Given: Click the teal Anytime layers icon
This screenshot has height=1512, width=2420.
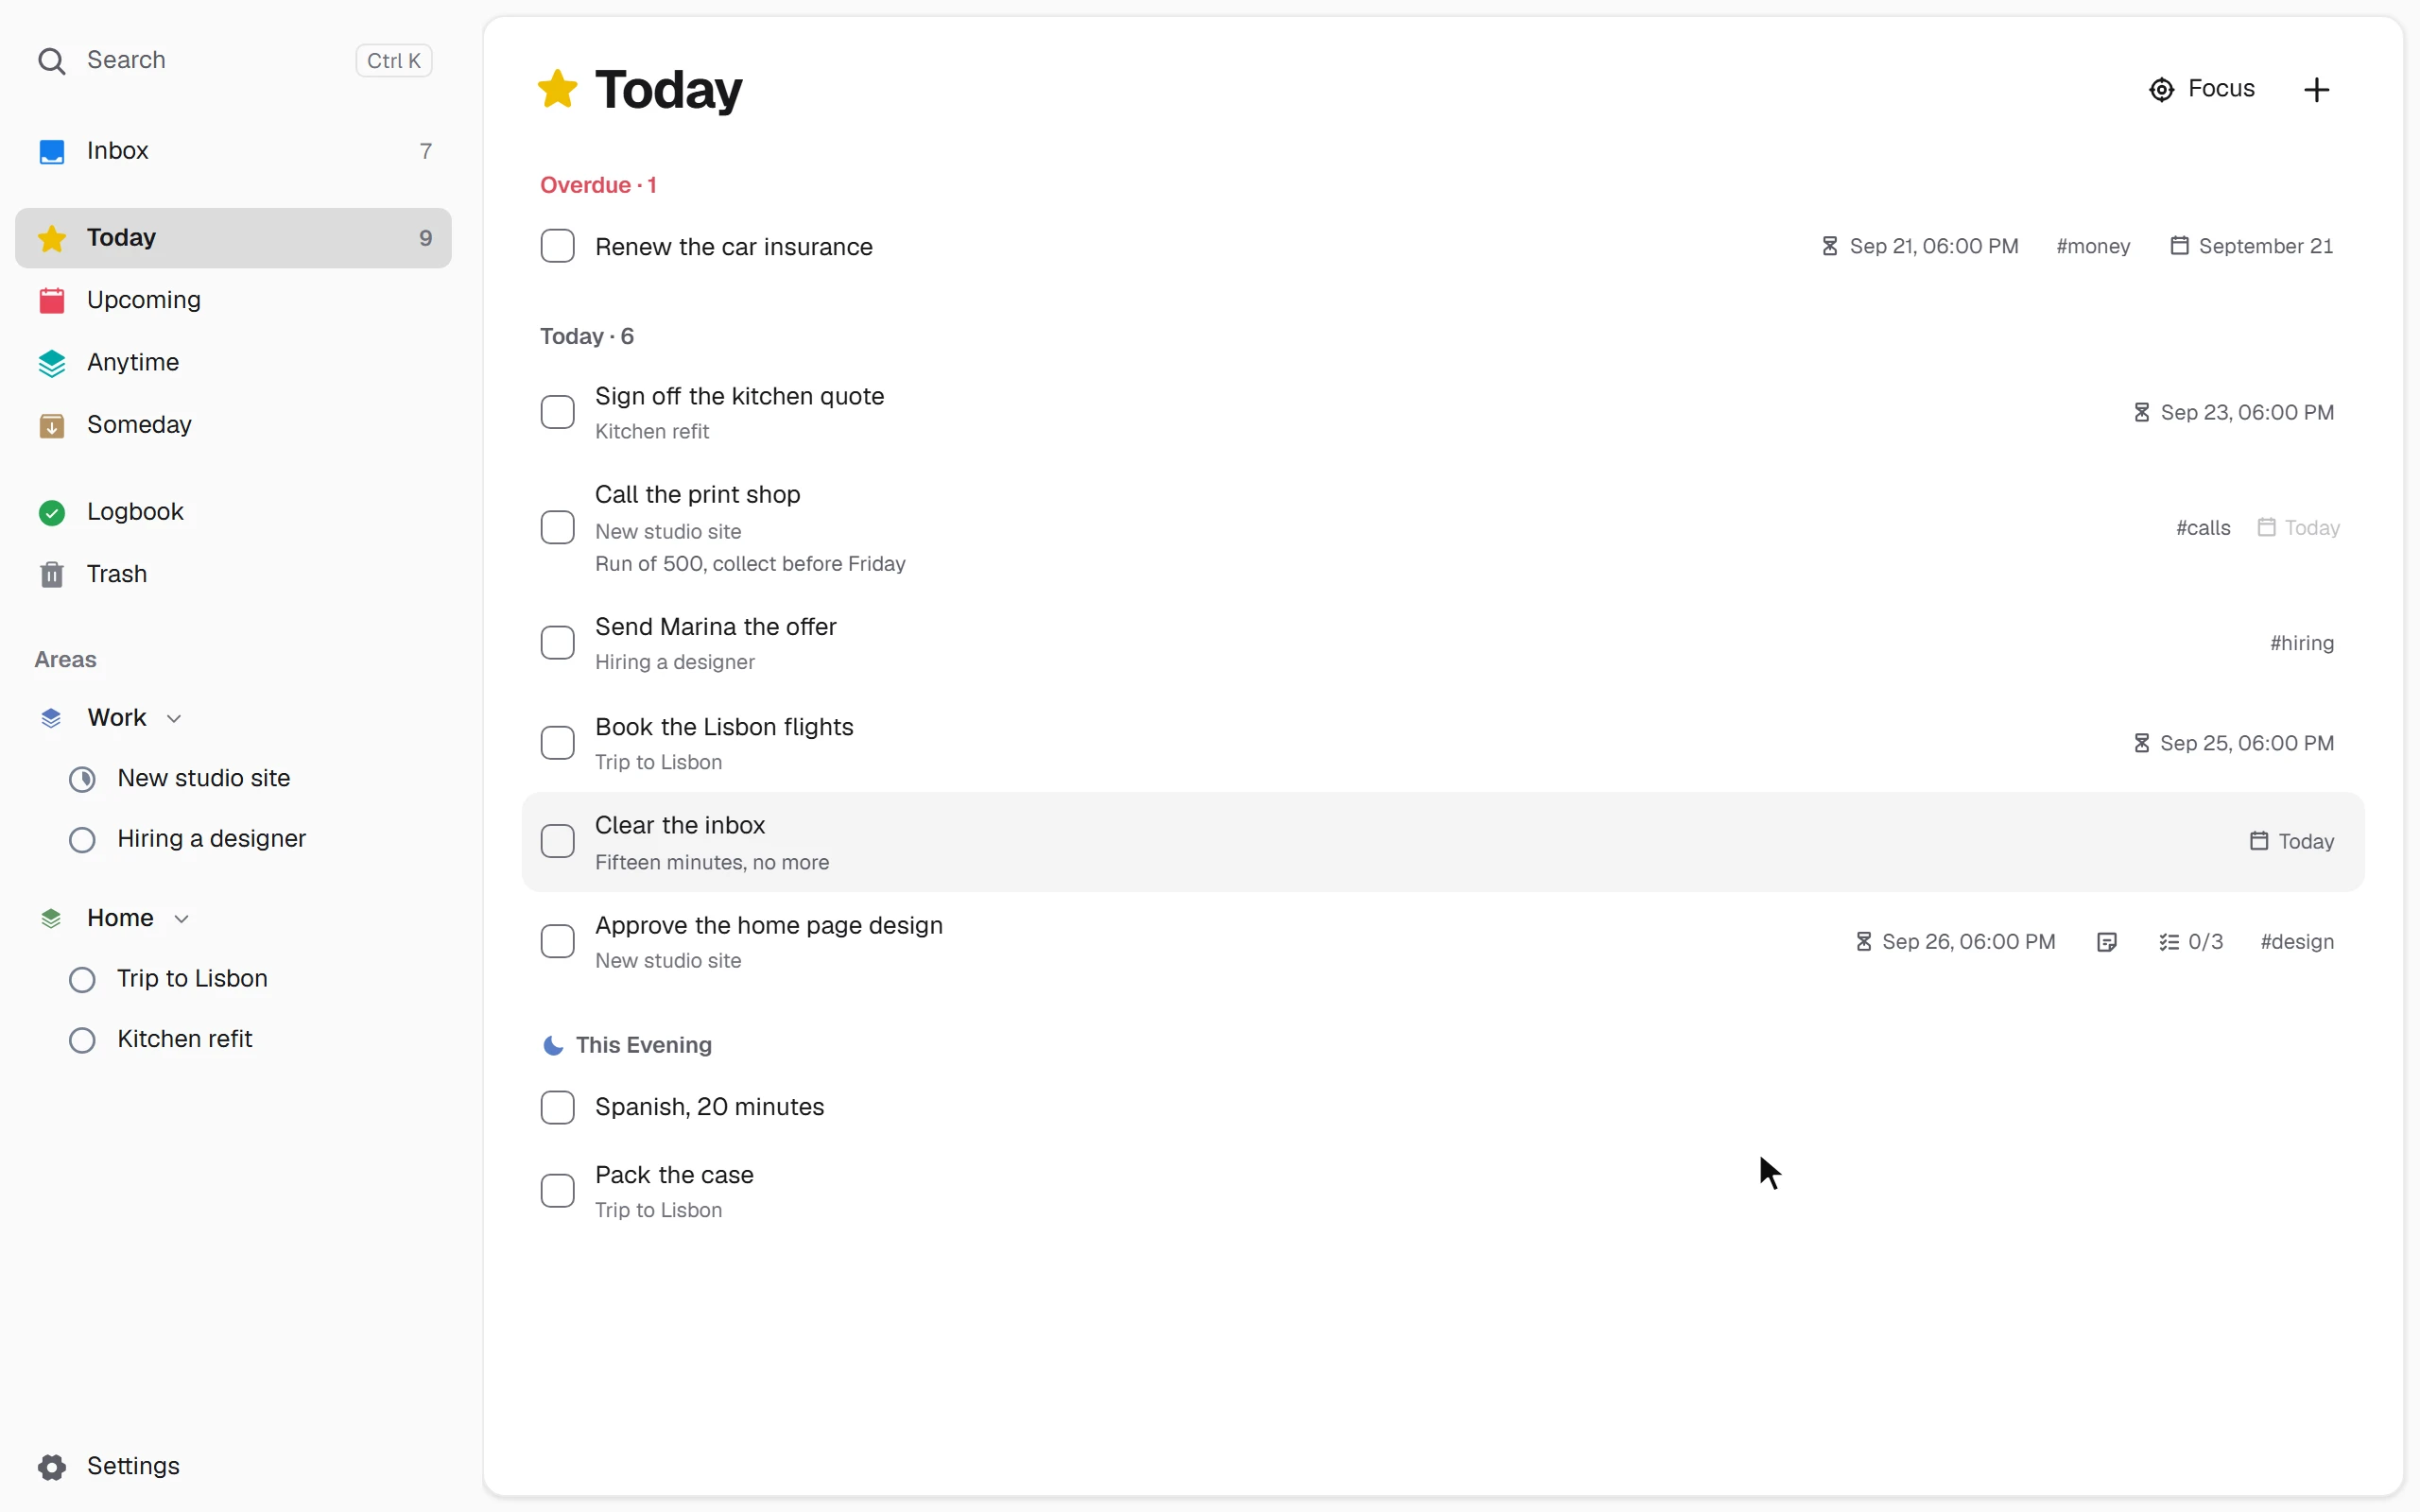Looking at the screenshot, I should 51,363.
